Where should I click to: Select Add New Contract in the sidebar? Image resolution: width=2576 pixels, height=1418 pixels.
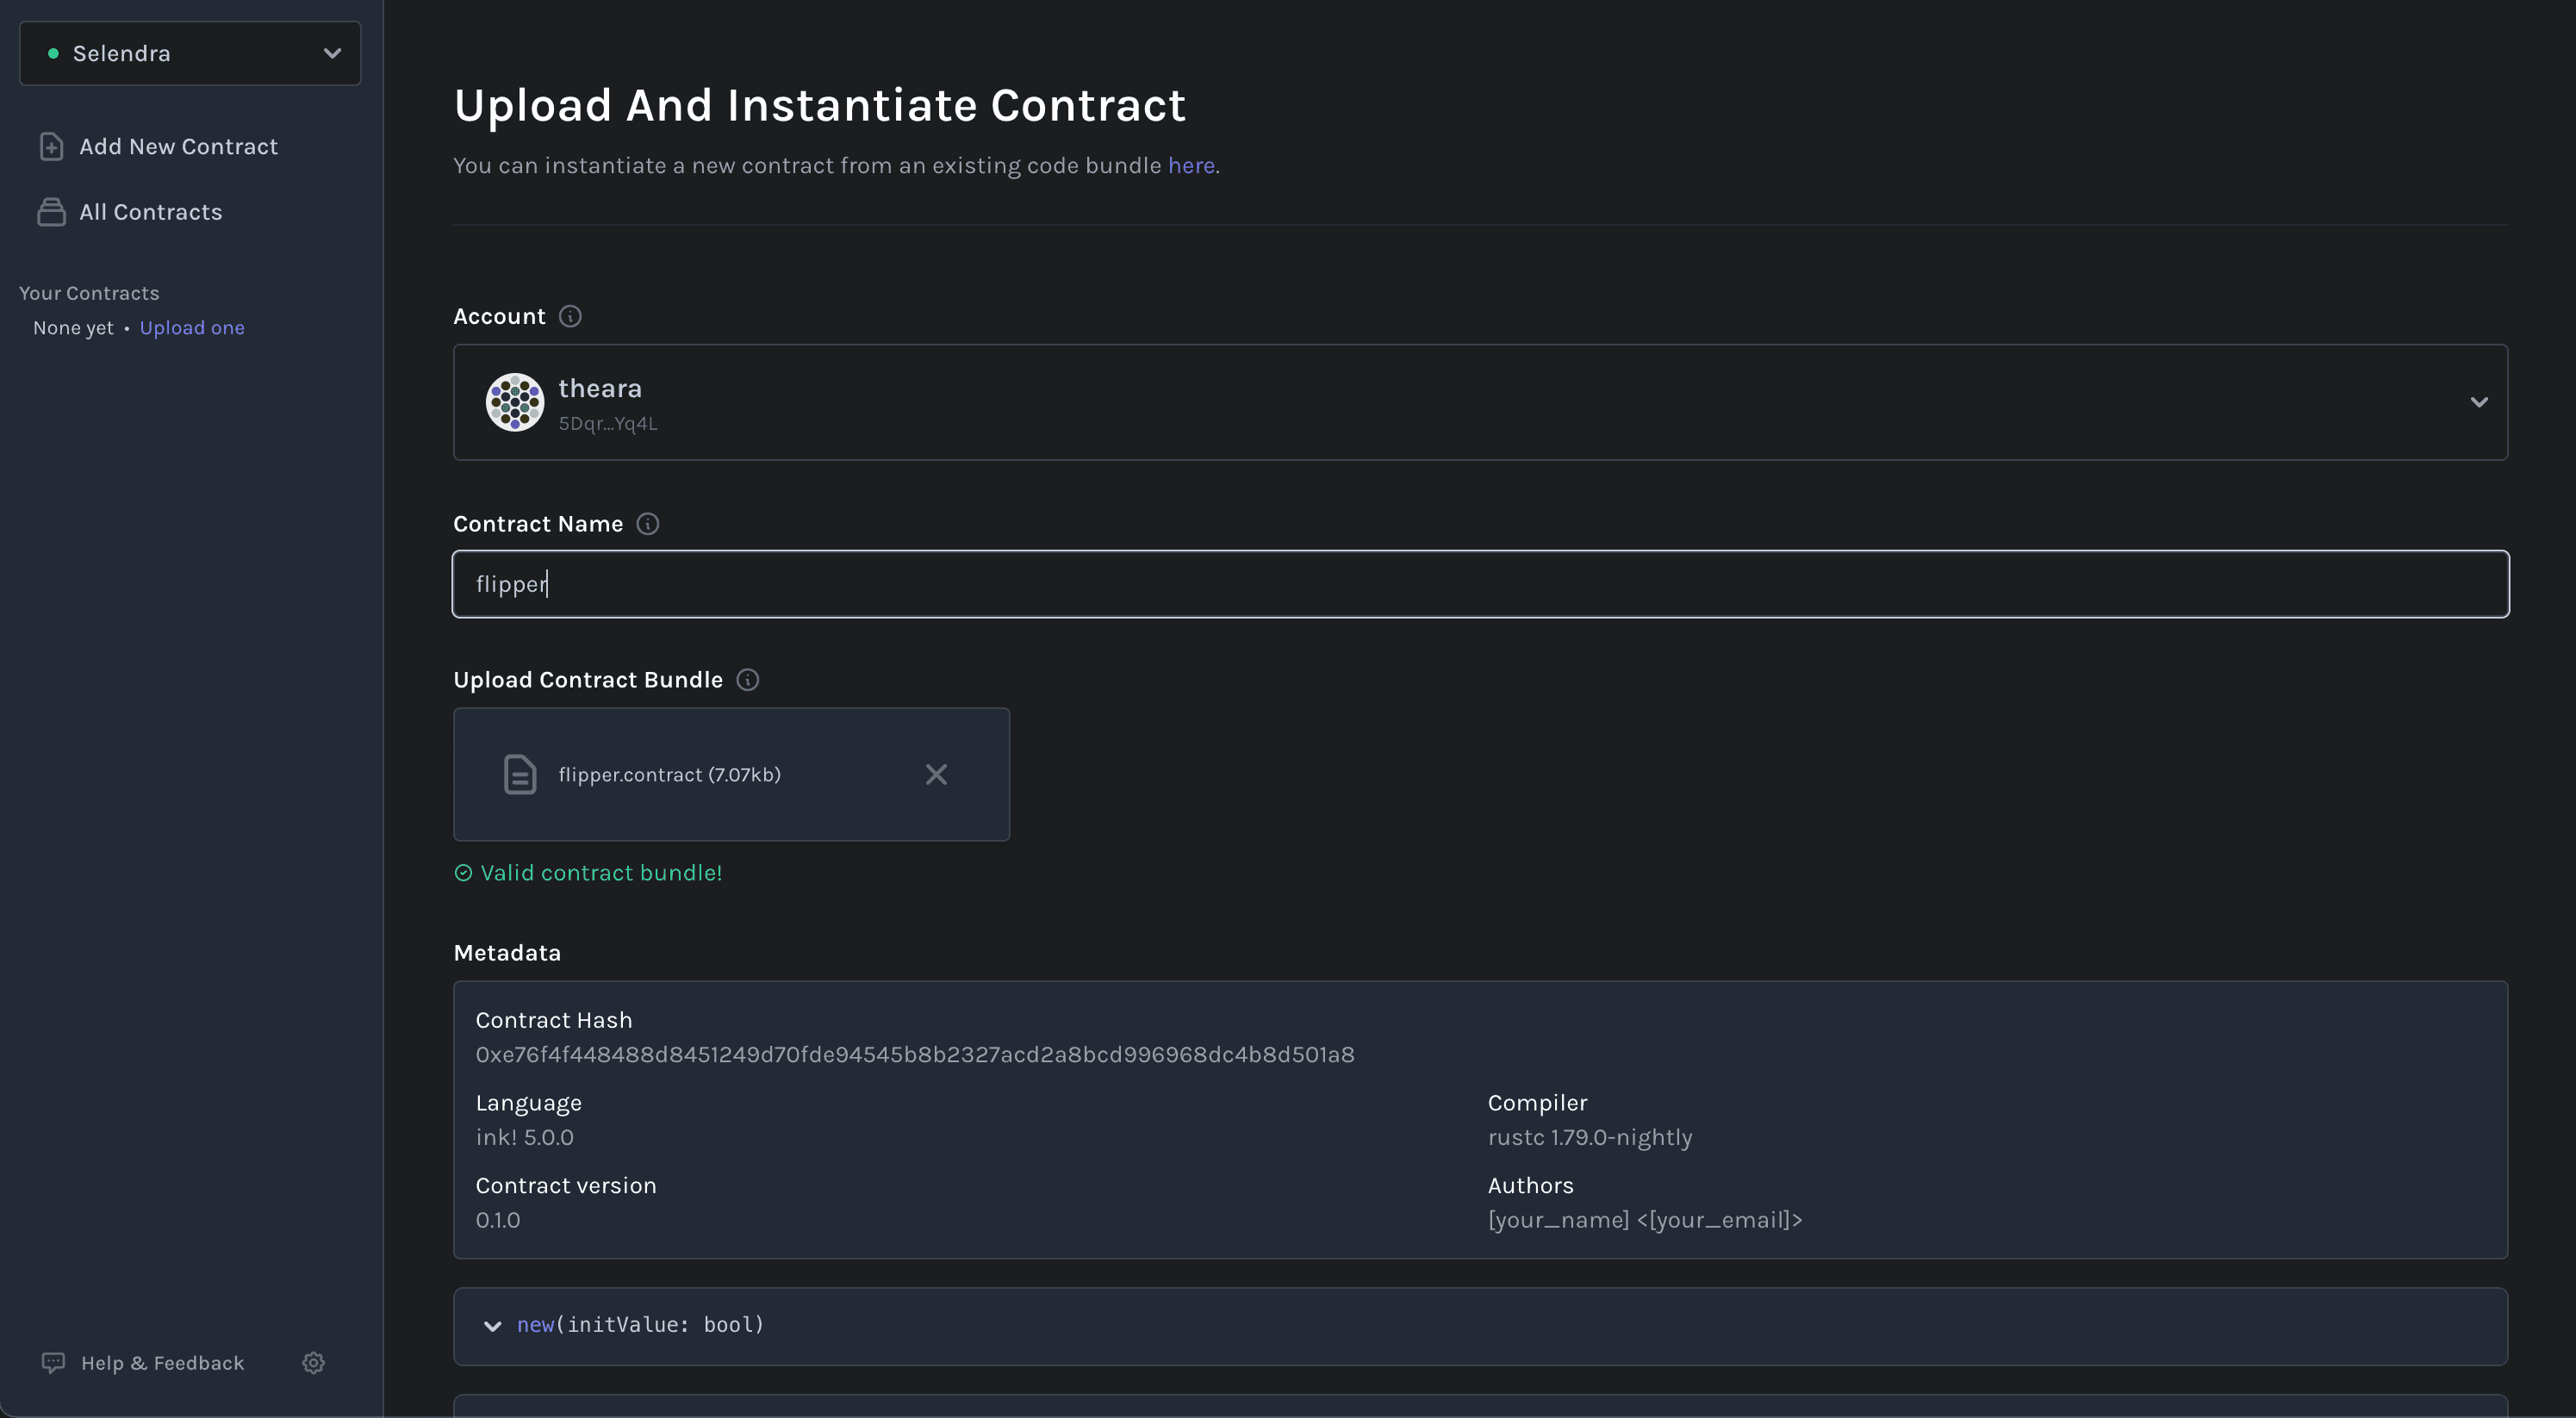pos(178,146)
